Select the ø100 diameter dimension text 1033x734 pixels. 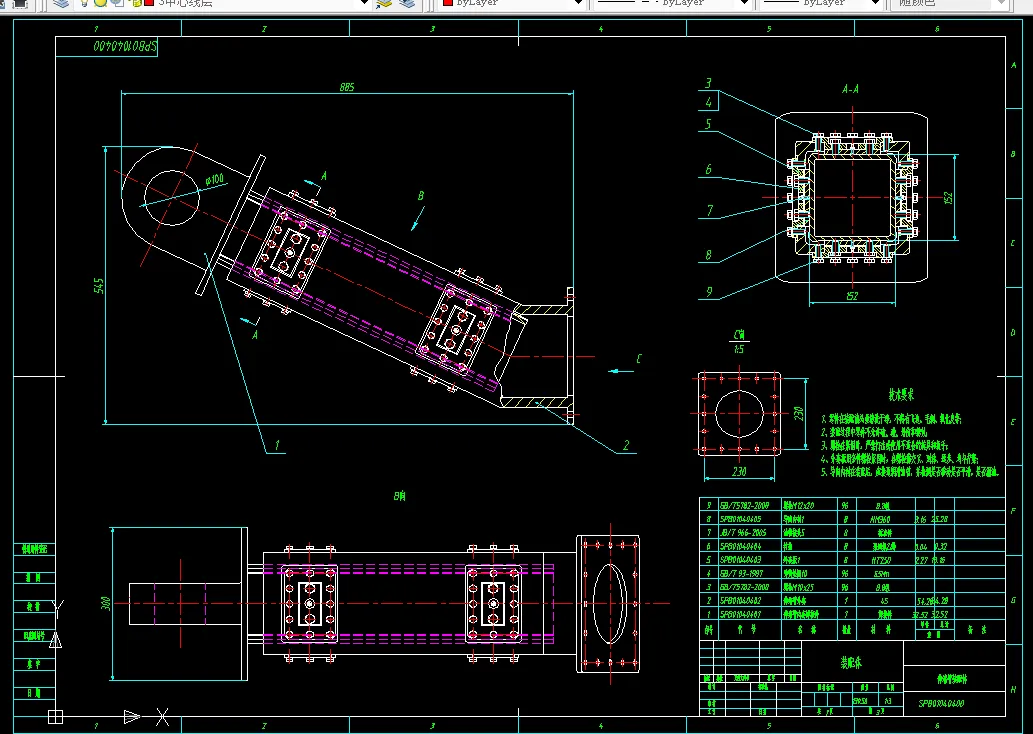(x=214, y=179)
